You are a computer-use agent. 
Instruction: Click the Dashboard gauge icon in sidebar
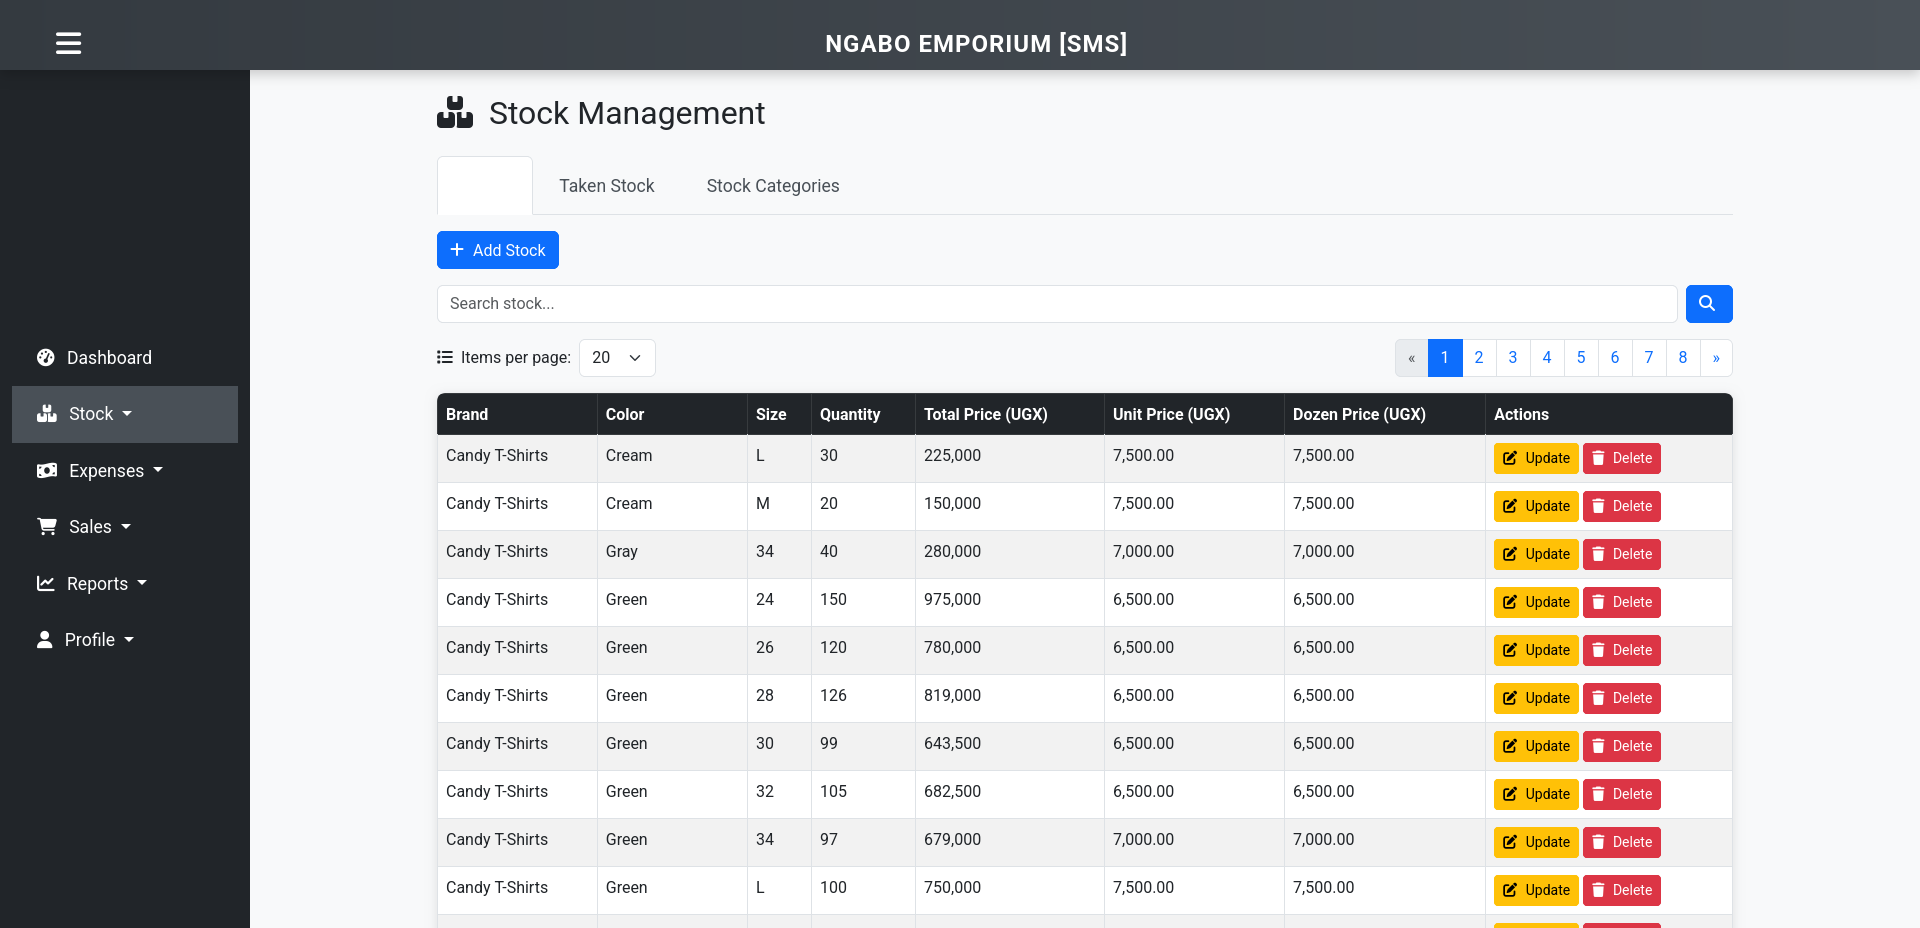pos(46,358)
